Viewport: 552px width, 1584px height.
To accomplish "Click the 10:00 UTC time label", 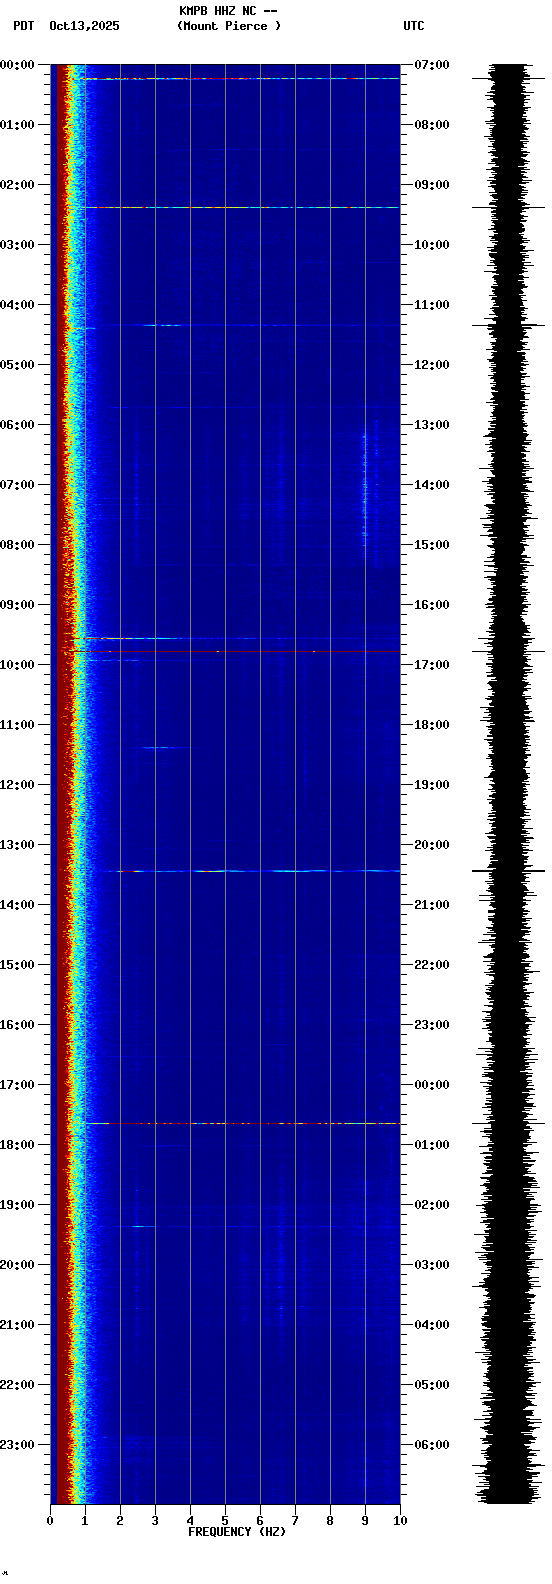I will (432, 244).
